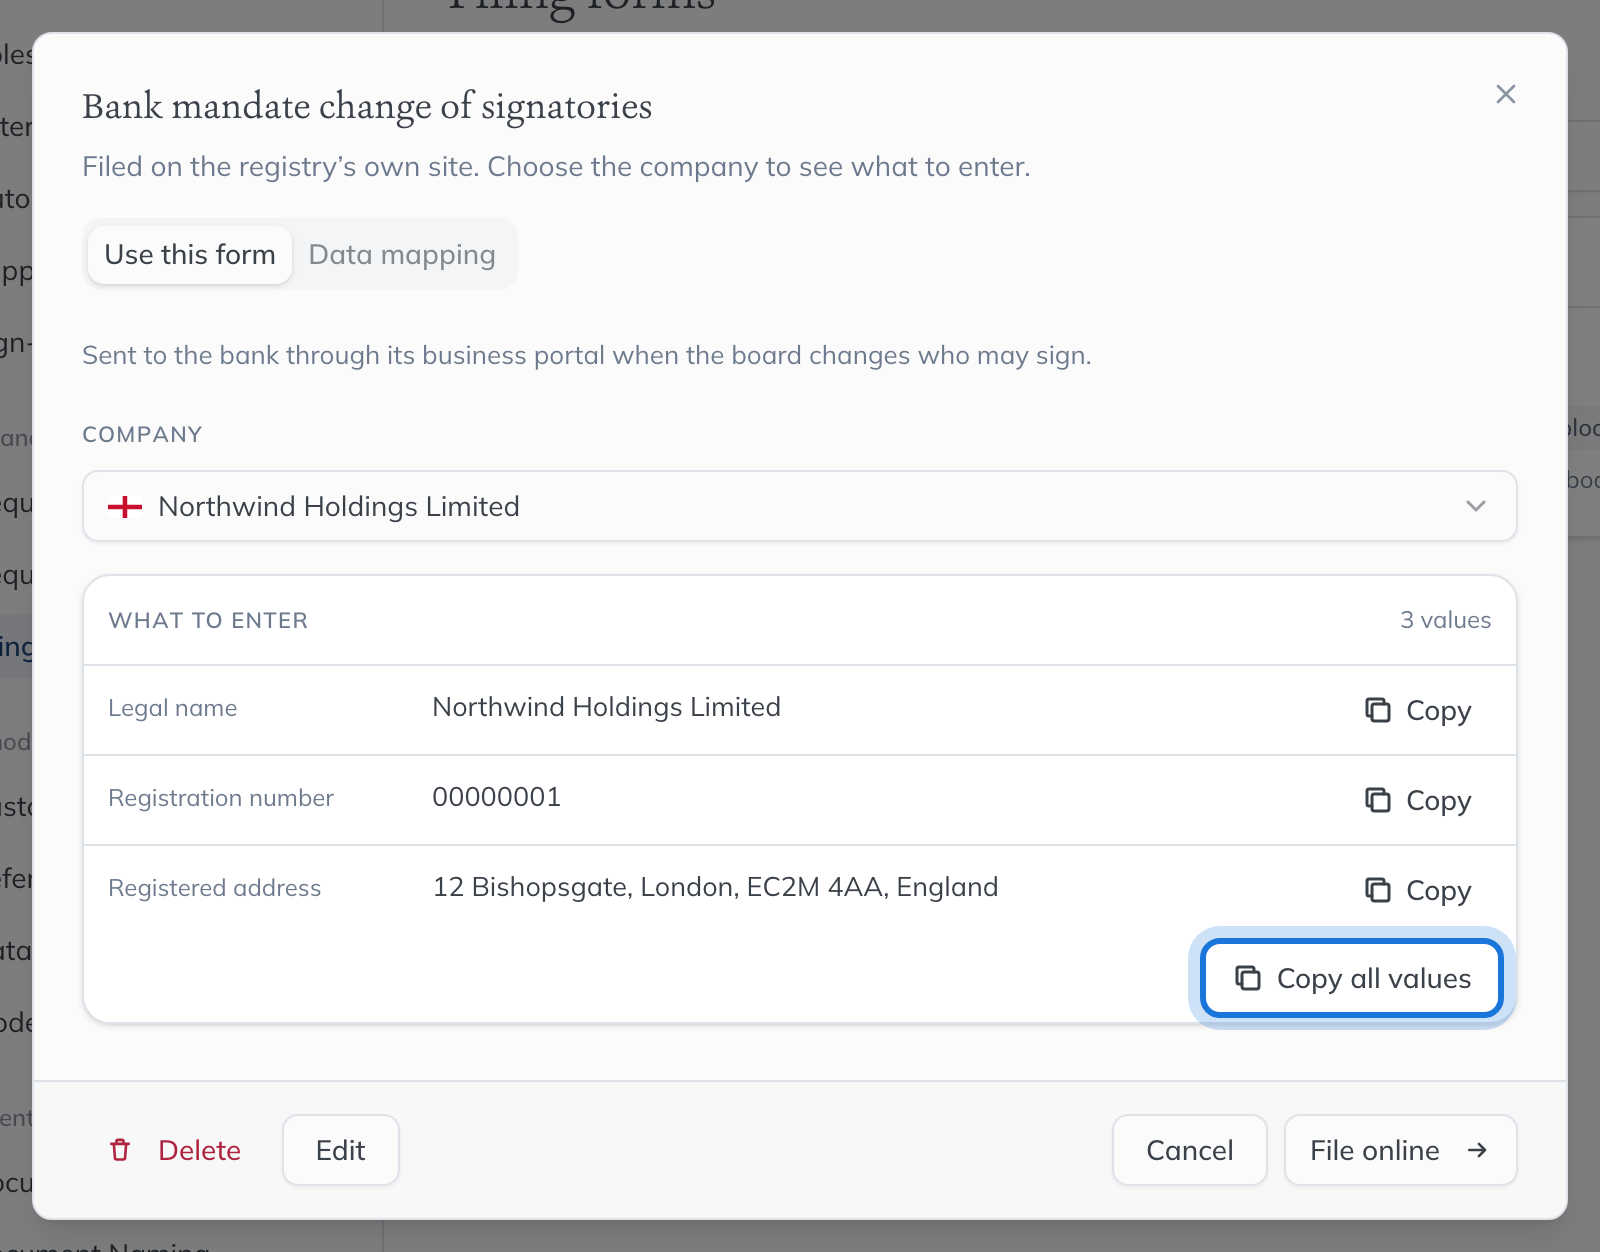
Task: Click the Copy all values icon
Action: tap(1248, 978)
